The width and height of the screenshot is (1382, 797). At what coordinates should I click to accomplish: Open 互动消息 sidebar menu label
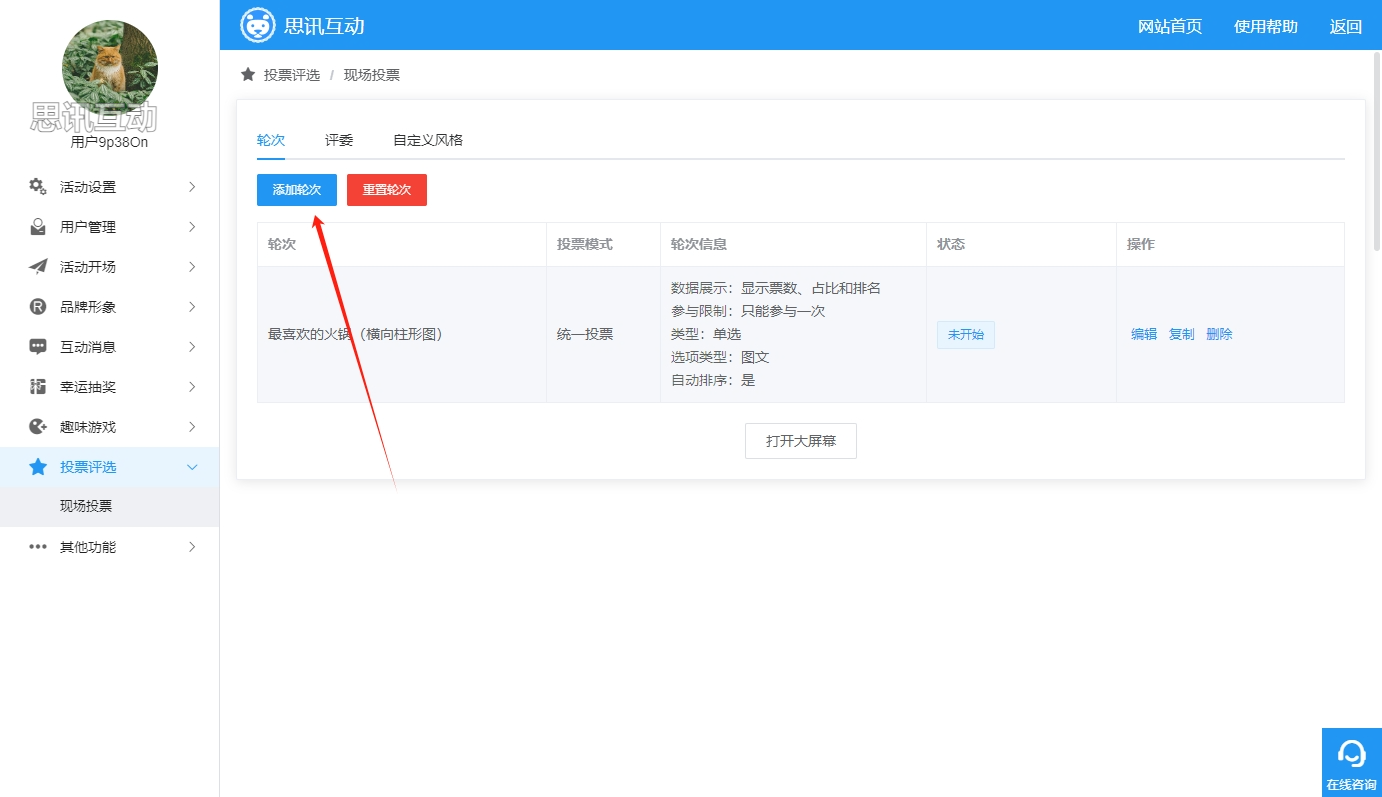88,347
